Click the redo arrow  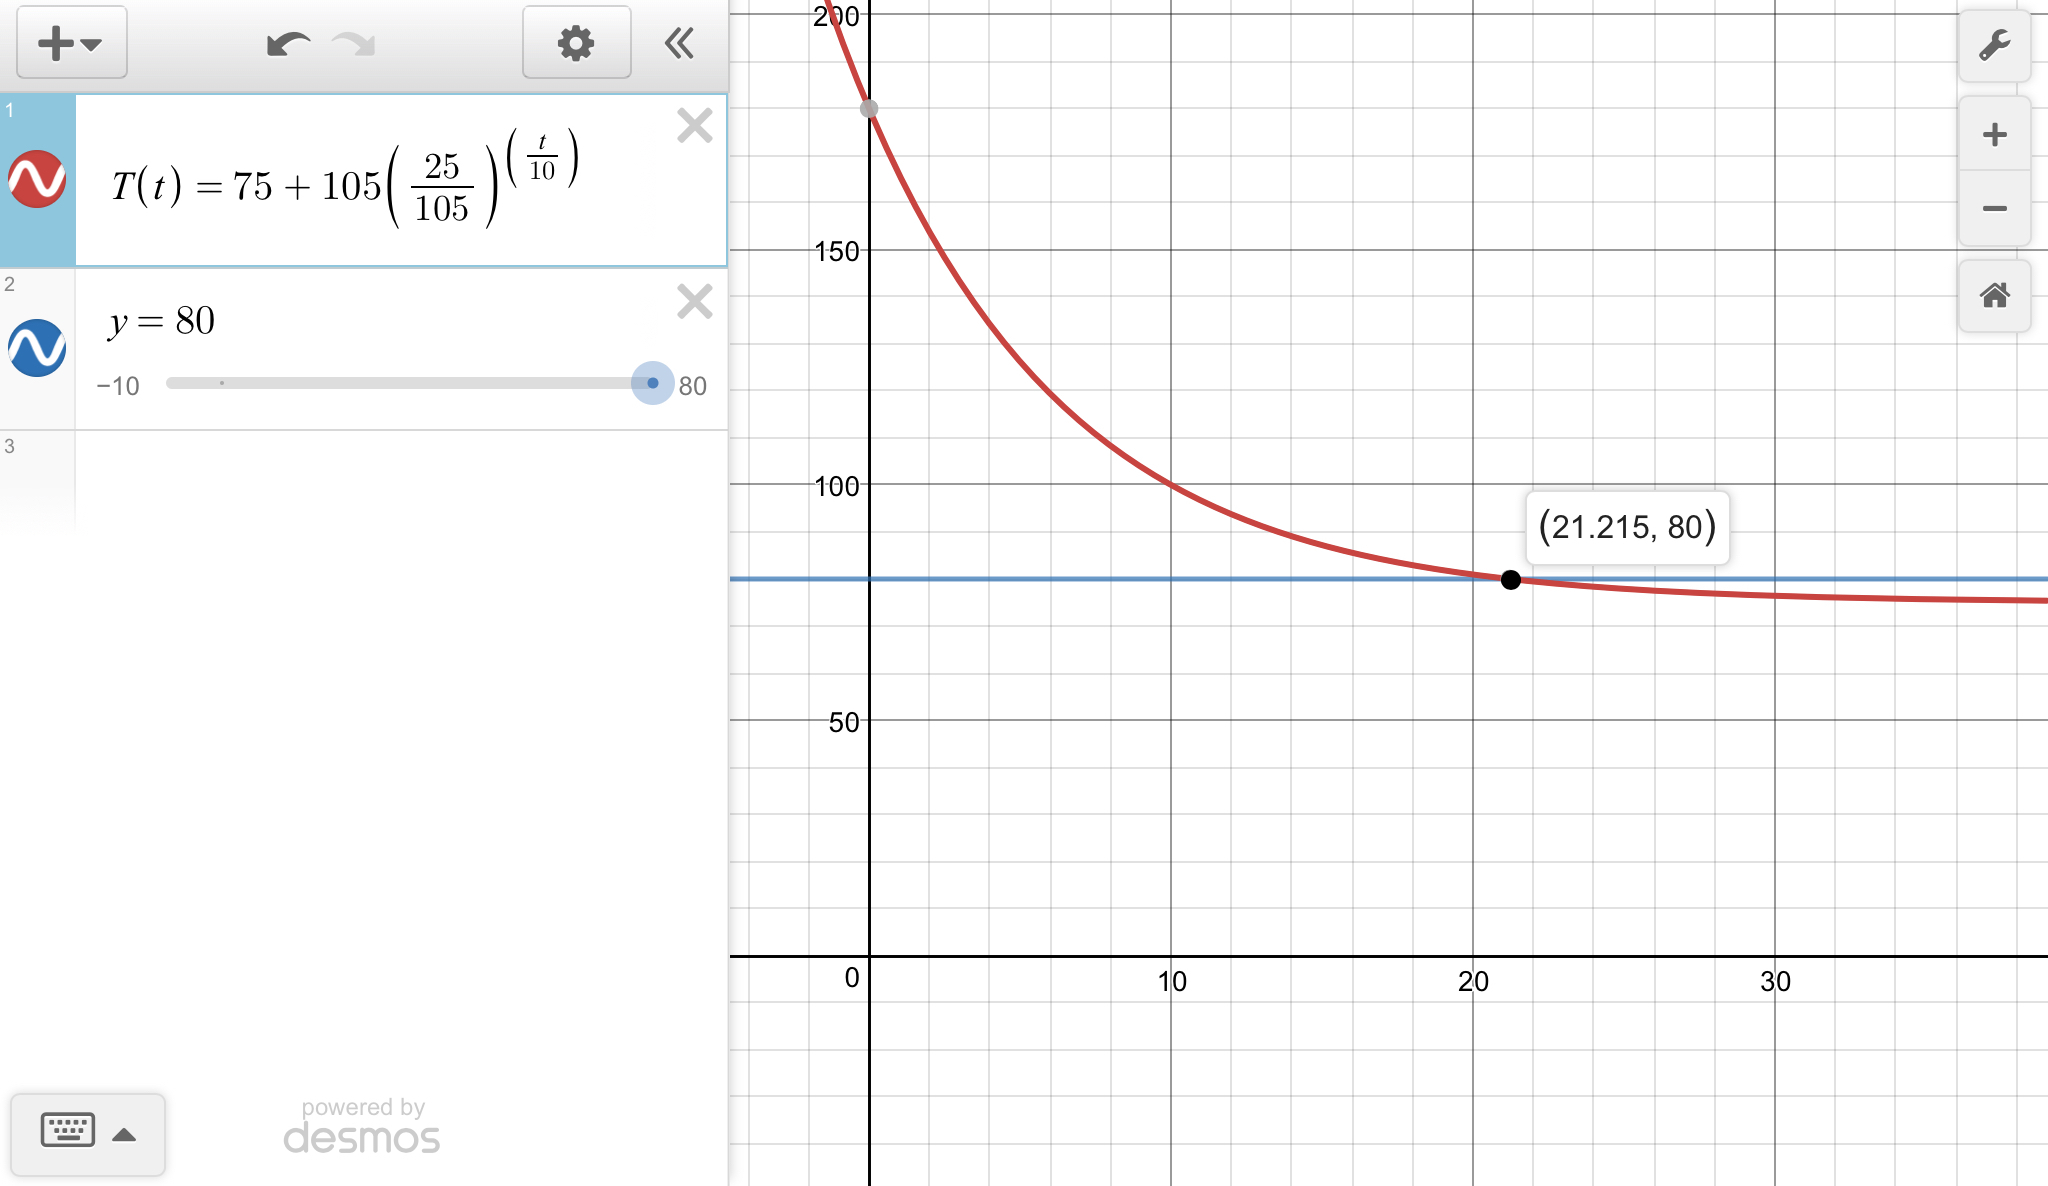[353, 44]
